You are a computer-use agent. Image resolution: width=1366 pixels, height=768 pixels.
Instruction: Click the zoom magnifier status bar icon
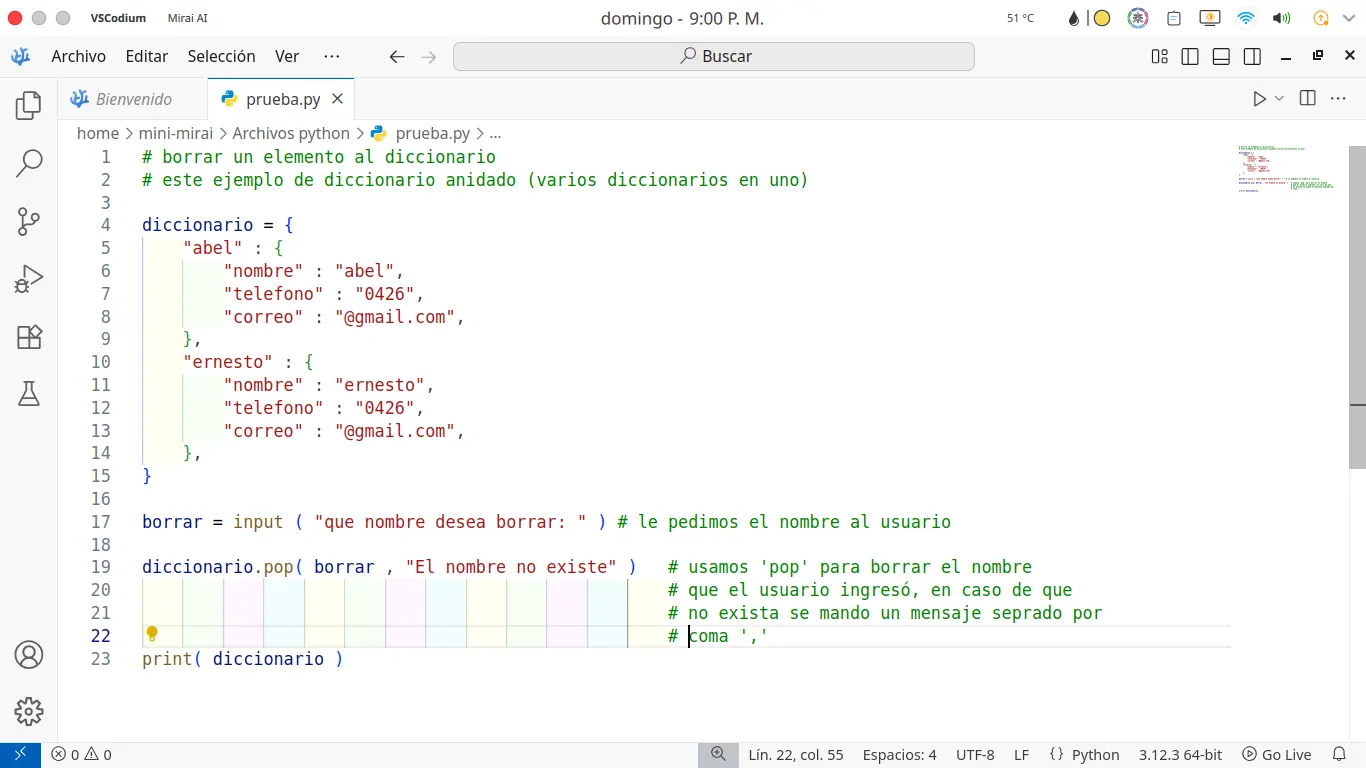(718, 755)
